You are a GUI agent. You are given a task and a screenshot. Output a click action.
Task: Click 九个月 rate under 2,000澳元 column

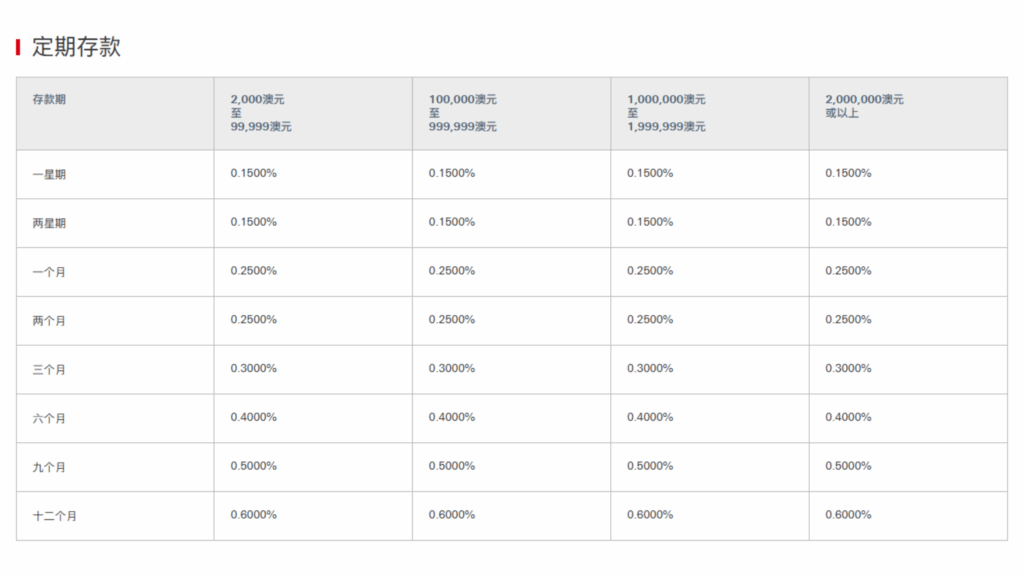[253, 466]
